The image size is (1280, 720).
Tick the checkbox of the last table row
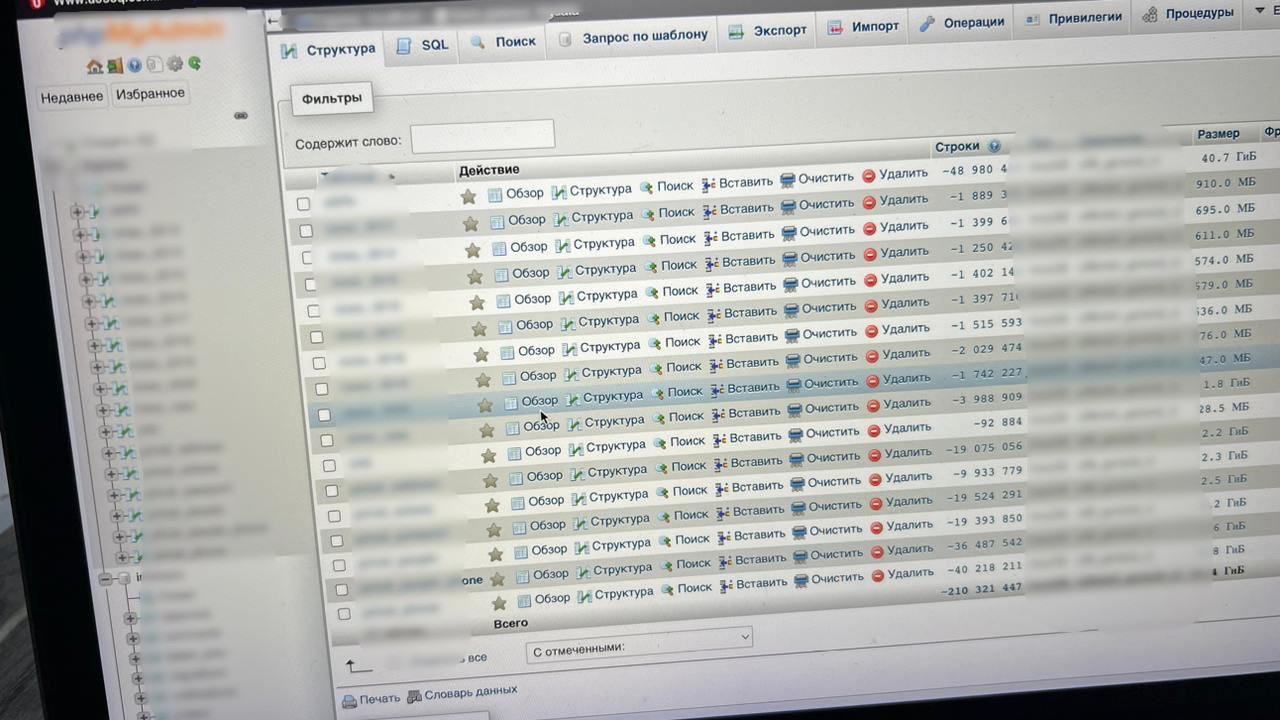pyautogui.click(x=344, y=613)
